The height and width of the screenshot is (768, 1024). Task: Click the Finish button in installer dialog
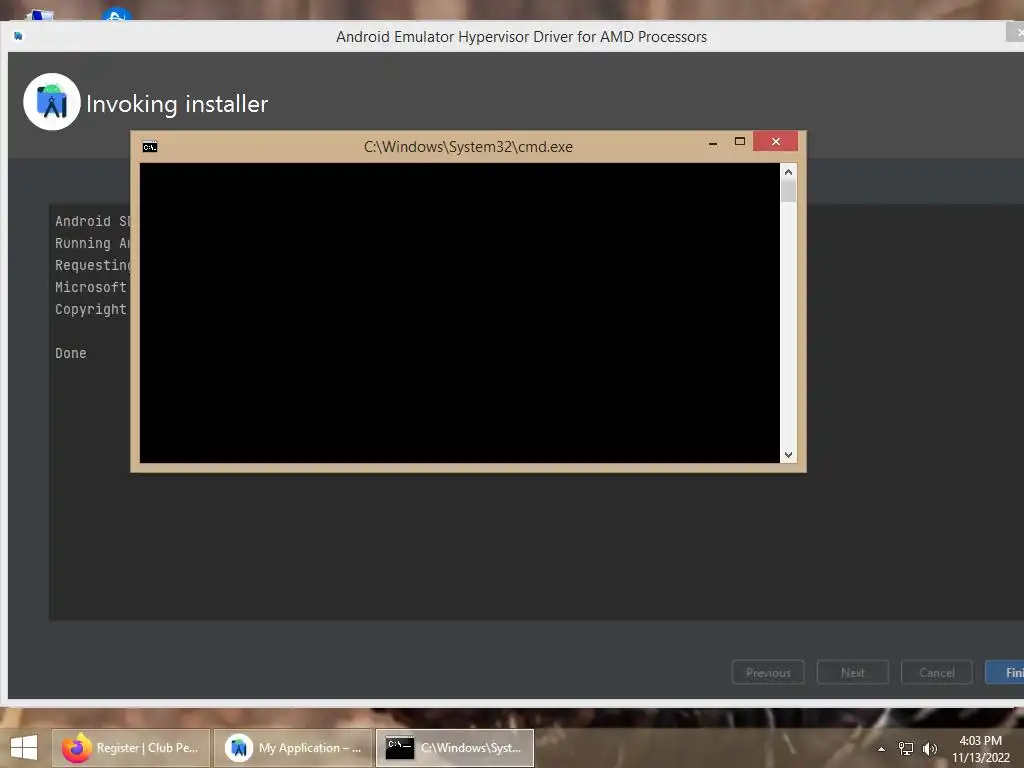click(1006, 672)
